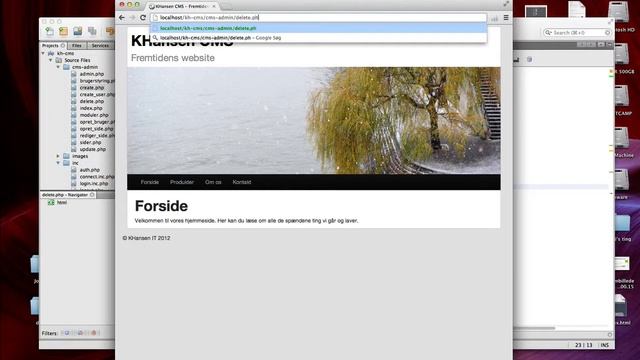Choose the Google Søg search suggestion
Viewport: 640px width, 360px height.
tap(318, 38)
